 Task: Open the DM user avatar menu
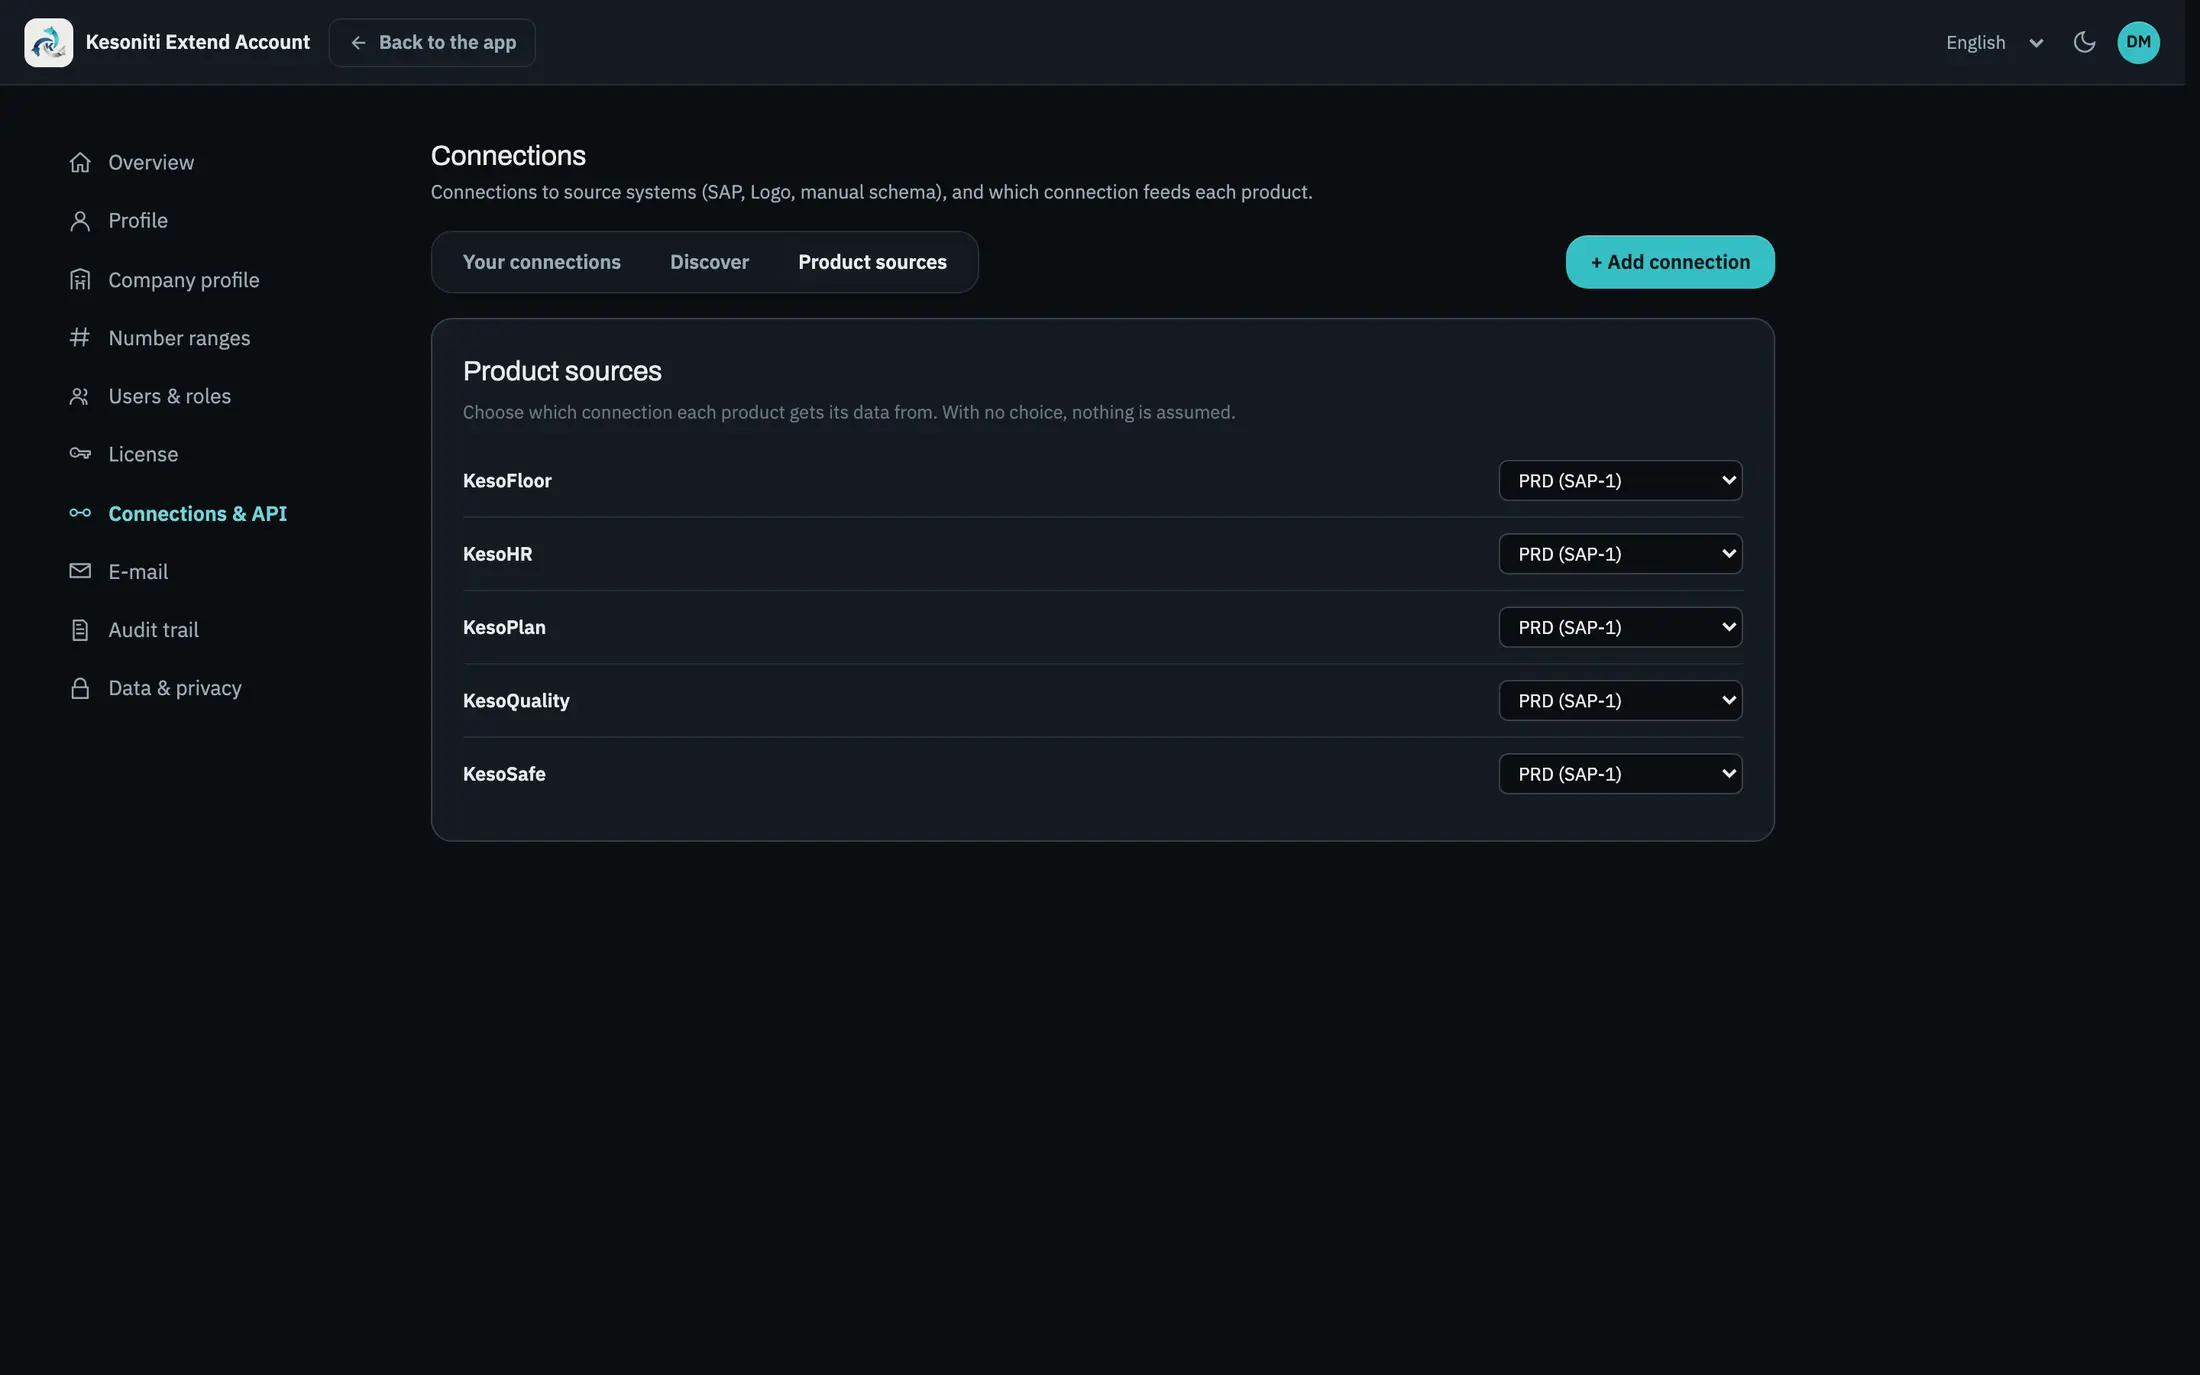(x=2138, y=42)
